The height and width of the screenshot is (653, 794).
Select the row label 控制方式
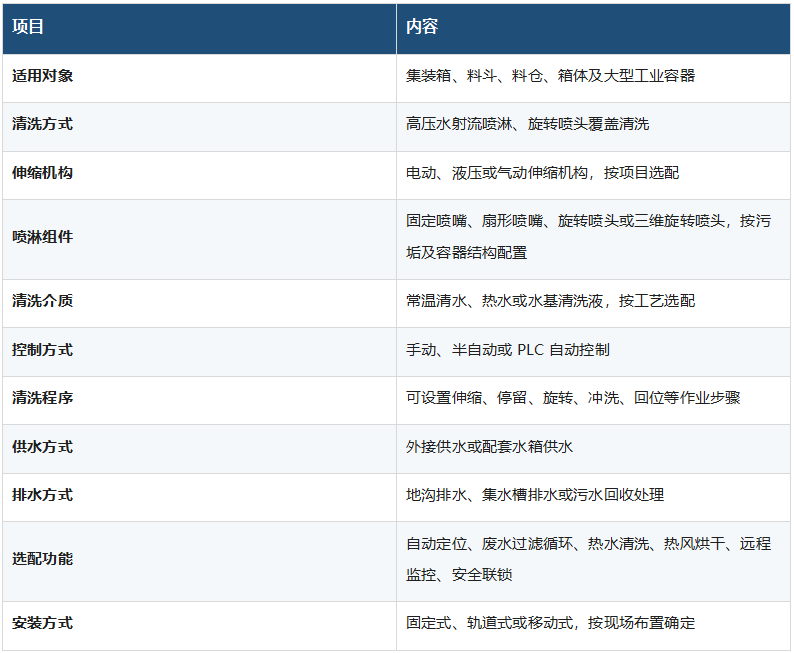[x=43, y=350]
